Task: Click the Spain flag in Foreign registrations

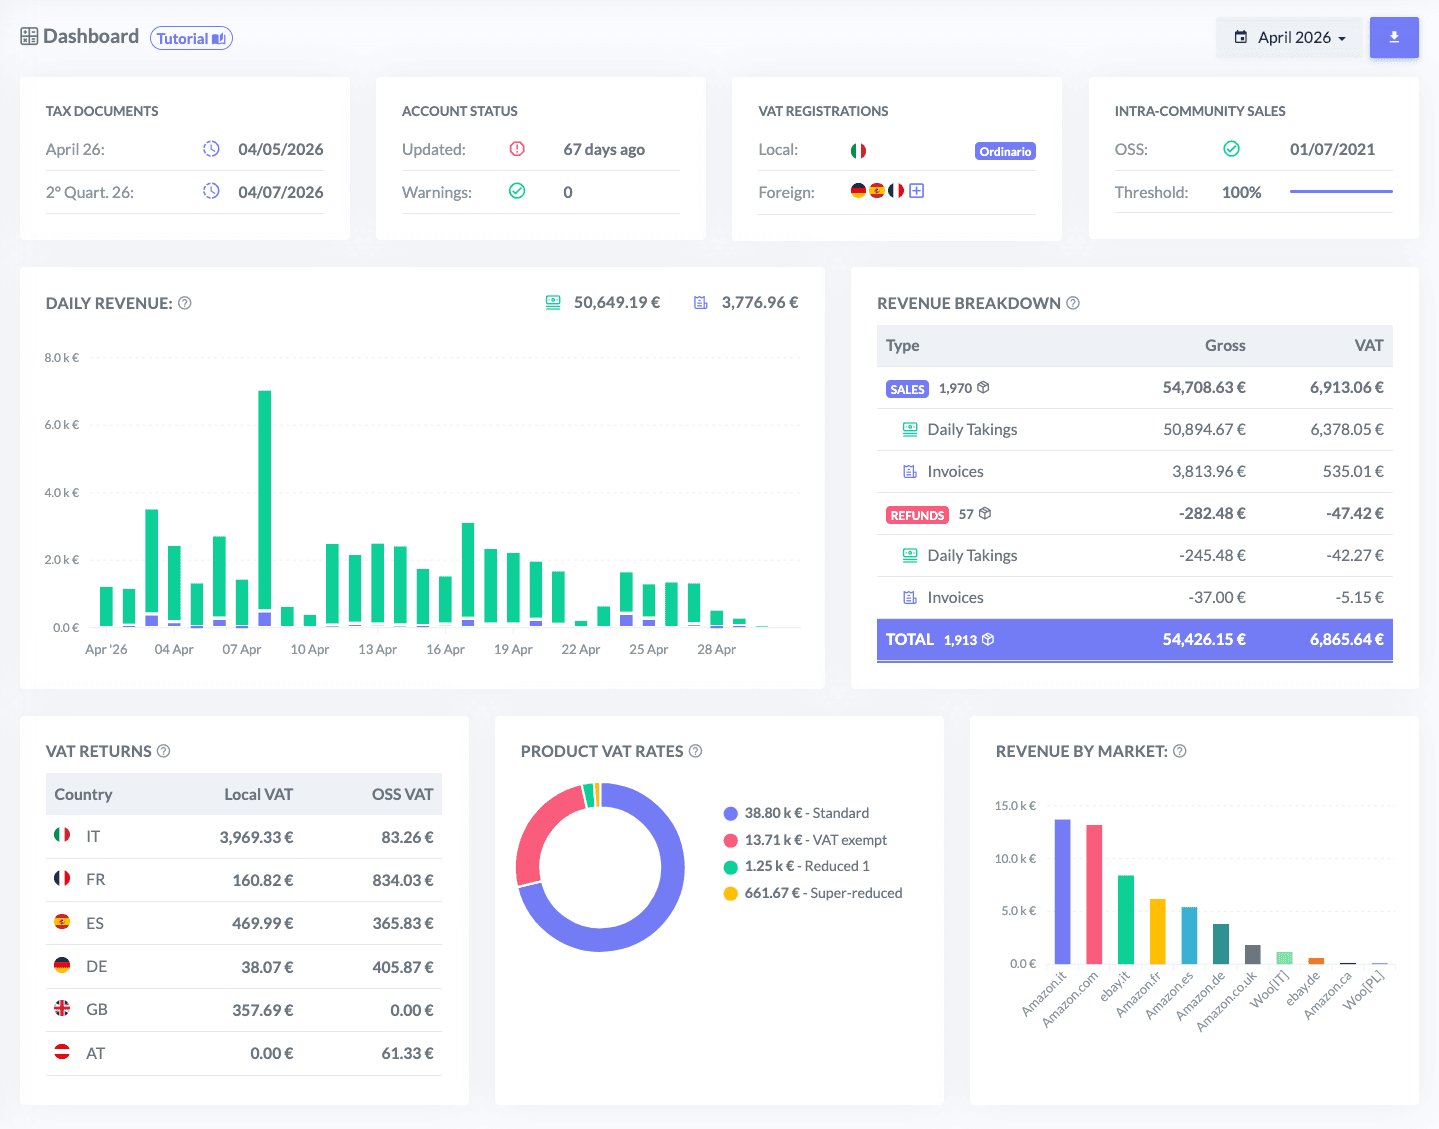Action: click(877, 190)
